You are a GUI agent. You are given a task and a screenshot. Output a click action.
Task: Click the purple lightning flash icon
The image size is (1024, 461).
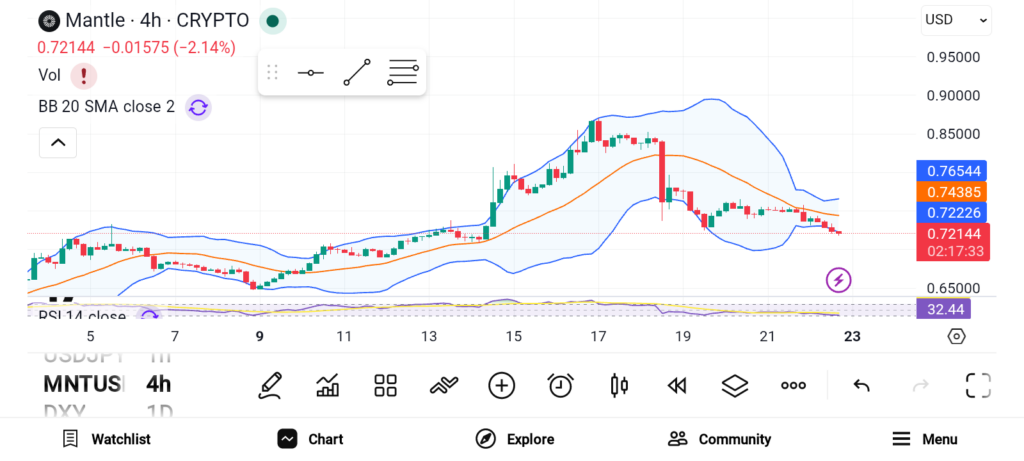pos(838,280)
